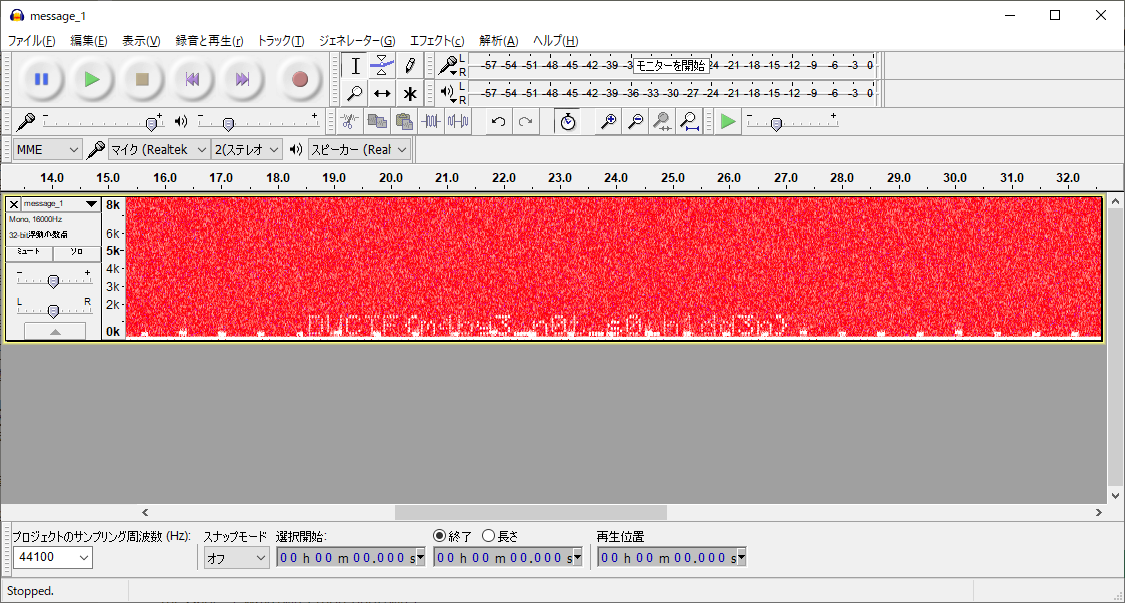This screenshot has height=603, width=1125.
Task: Select the Time Shift tool
Action: coord(382,93)
